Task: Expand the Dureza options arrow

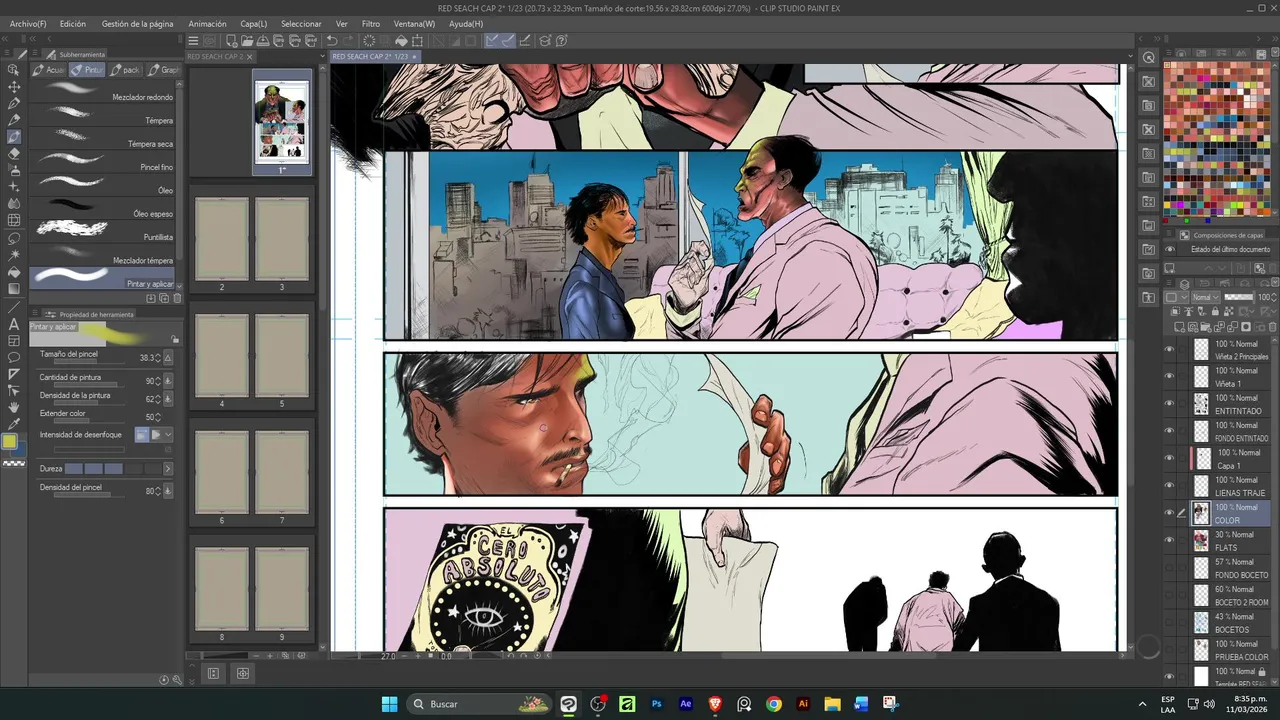Action: point(168,468)
